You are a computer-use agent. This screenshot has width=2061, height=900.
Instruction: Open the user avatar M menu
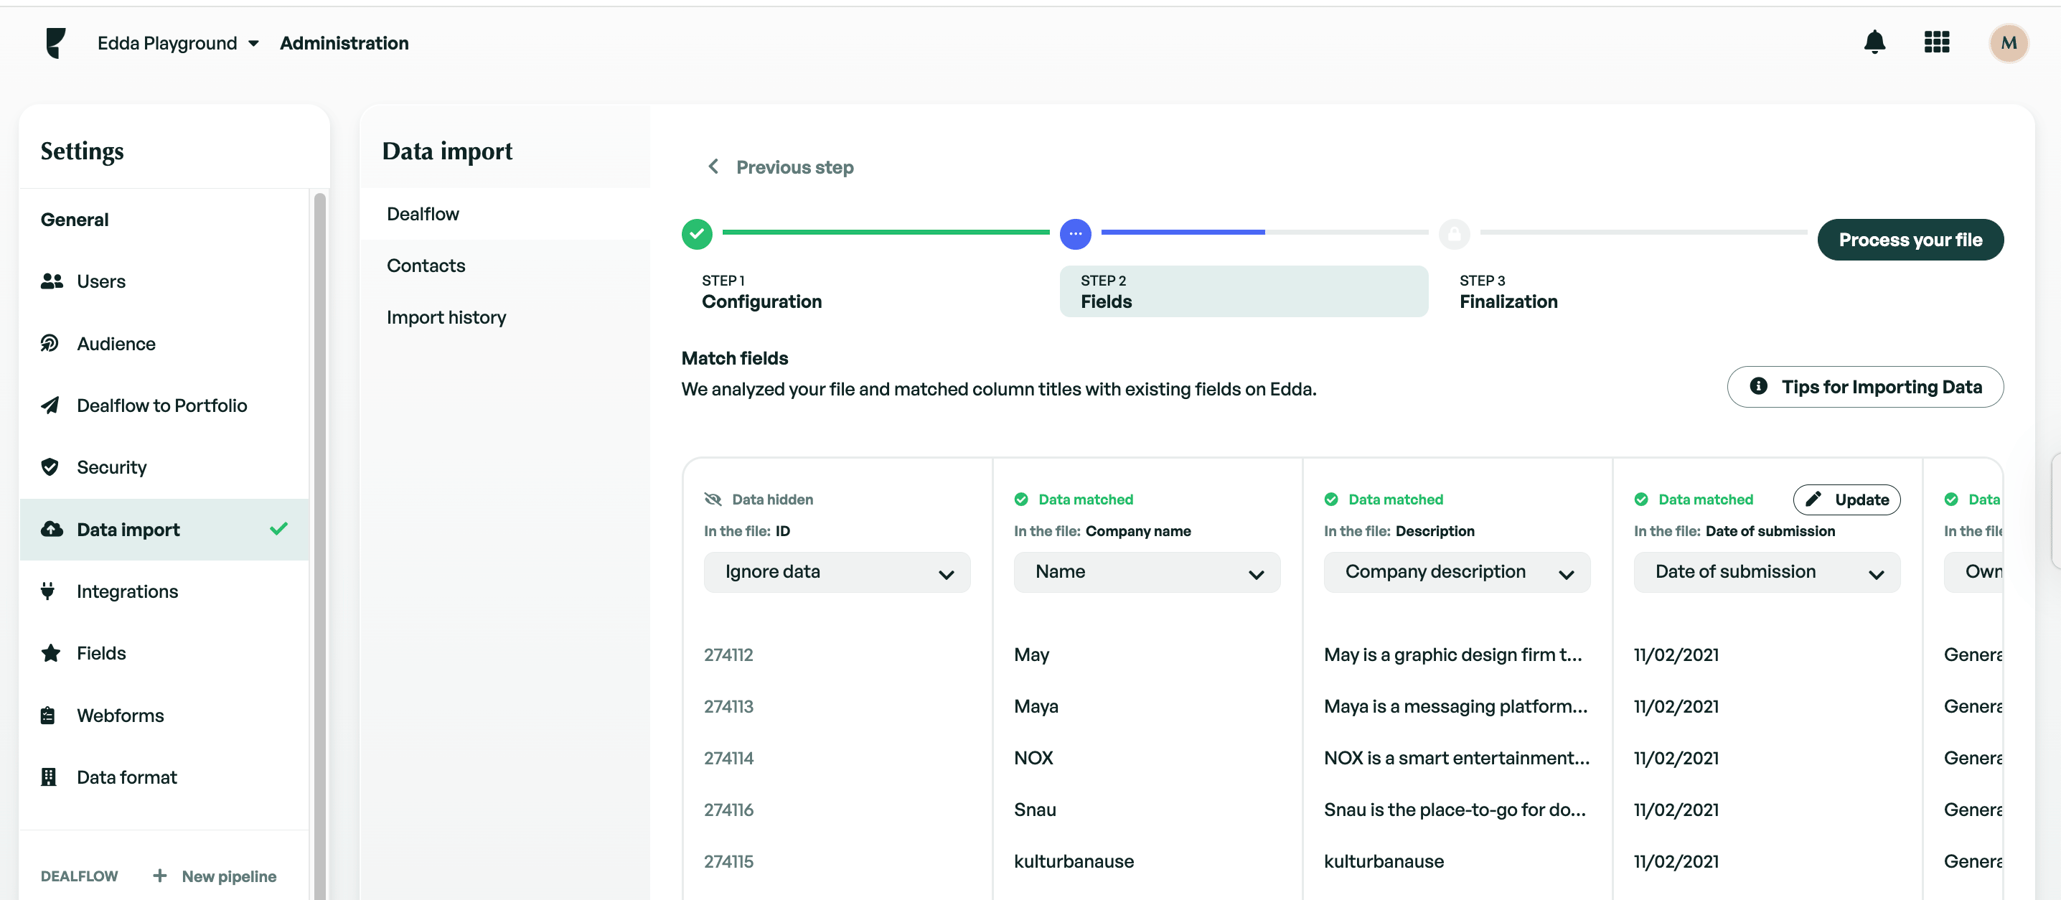coord(2008,43)
